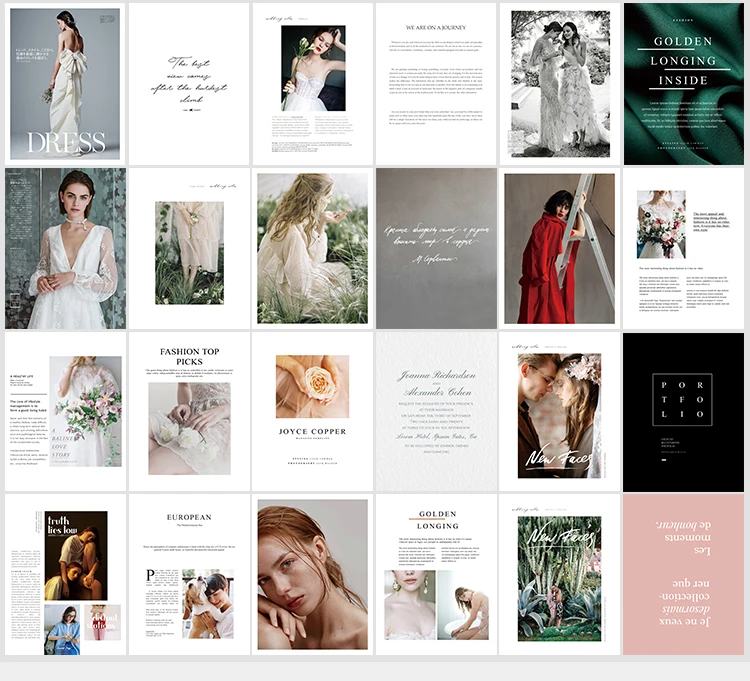Select the pink upside-down French text page
Viewport: 750px width, 681px height.
[684, 574]
